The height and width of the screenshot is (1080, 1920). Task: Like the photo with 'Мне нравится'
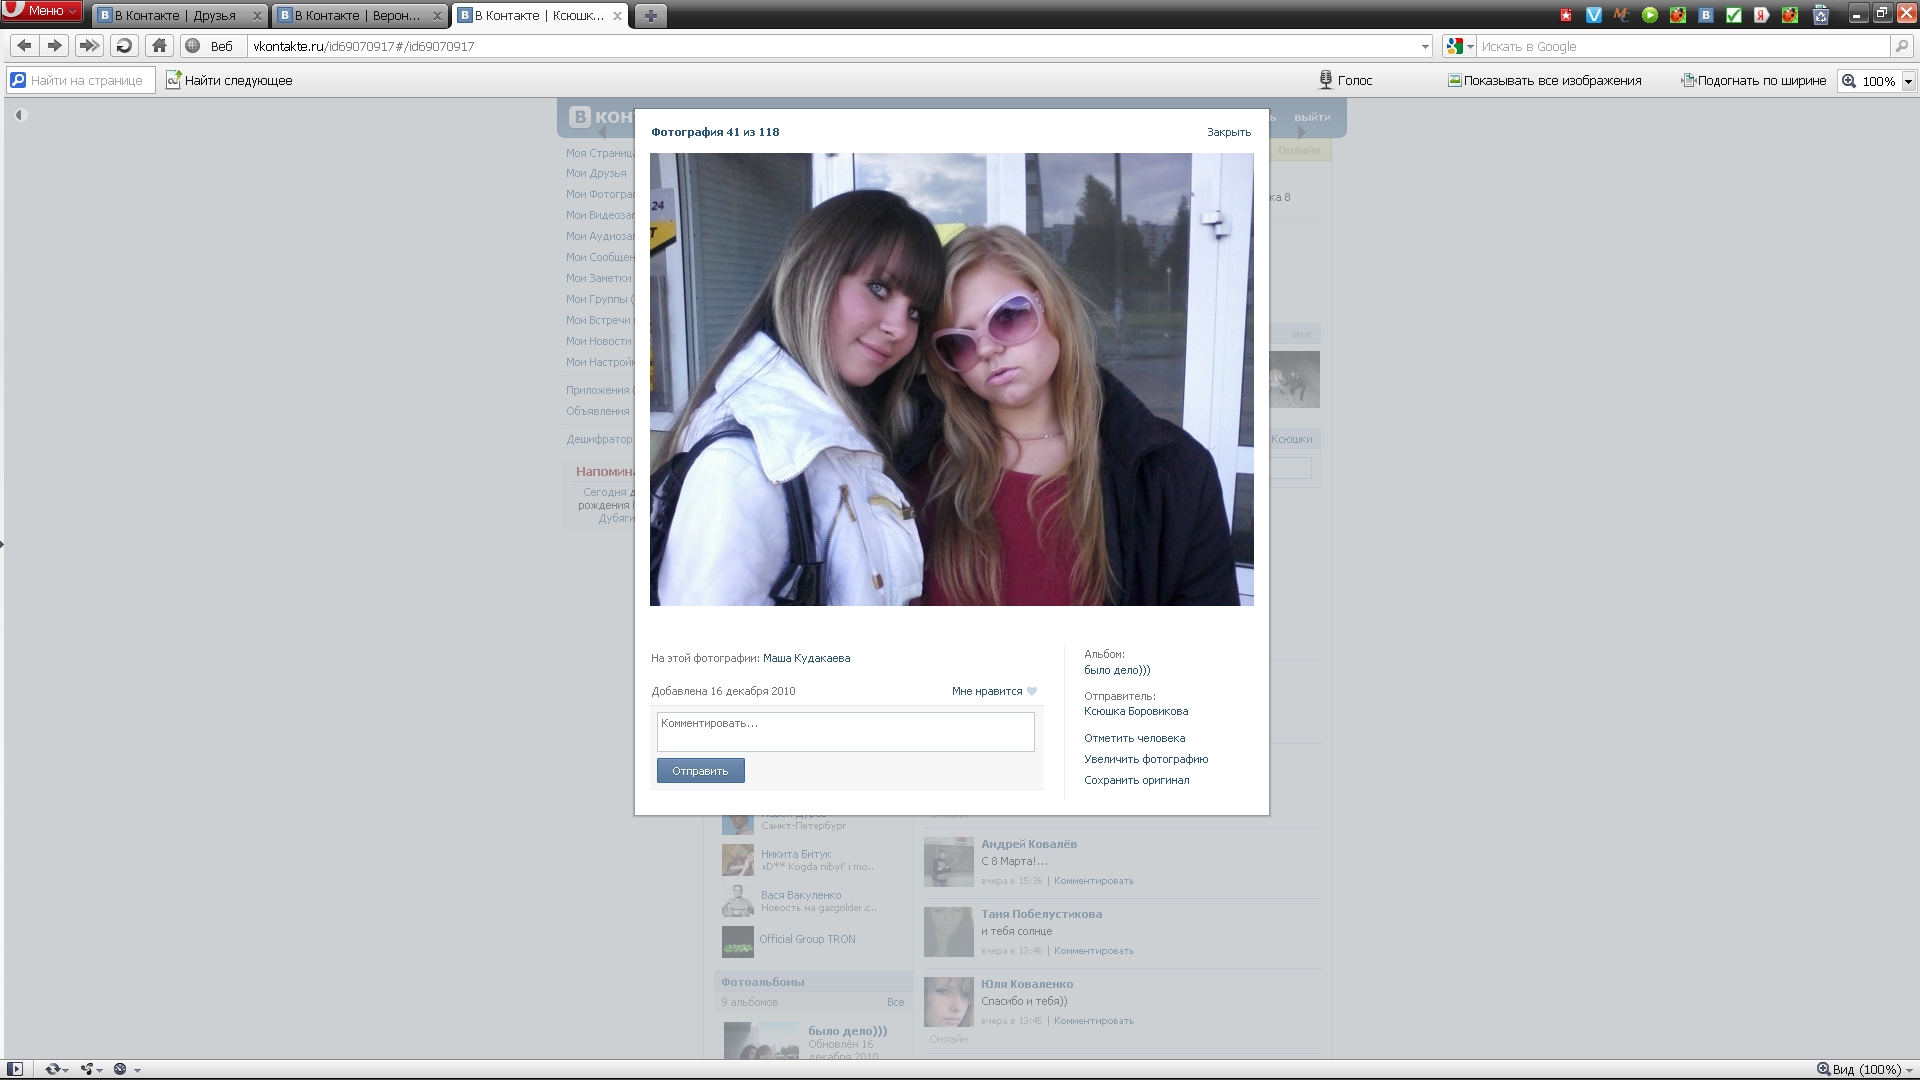987,691
